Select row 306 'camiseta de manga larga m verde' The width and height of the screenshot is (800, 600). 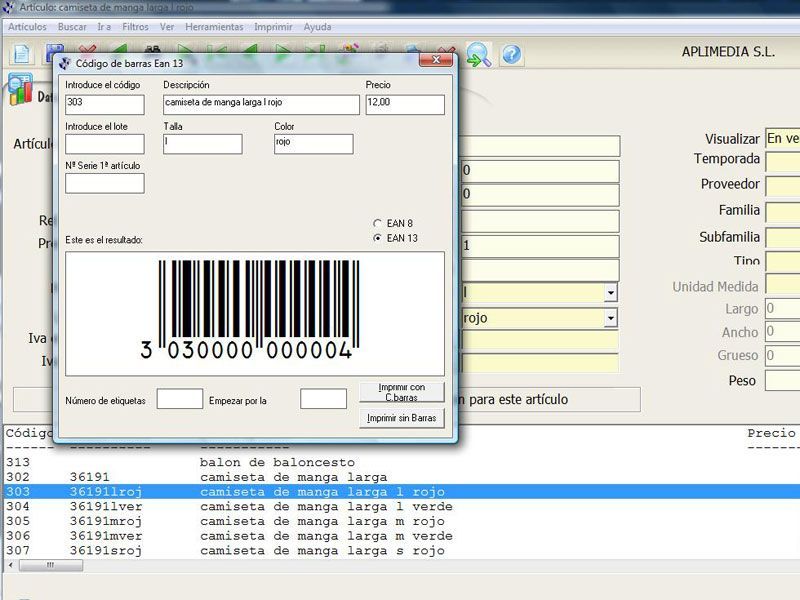click(400, 536)
